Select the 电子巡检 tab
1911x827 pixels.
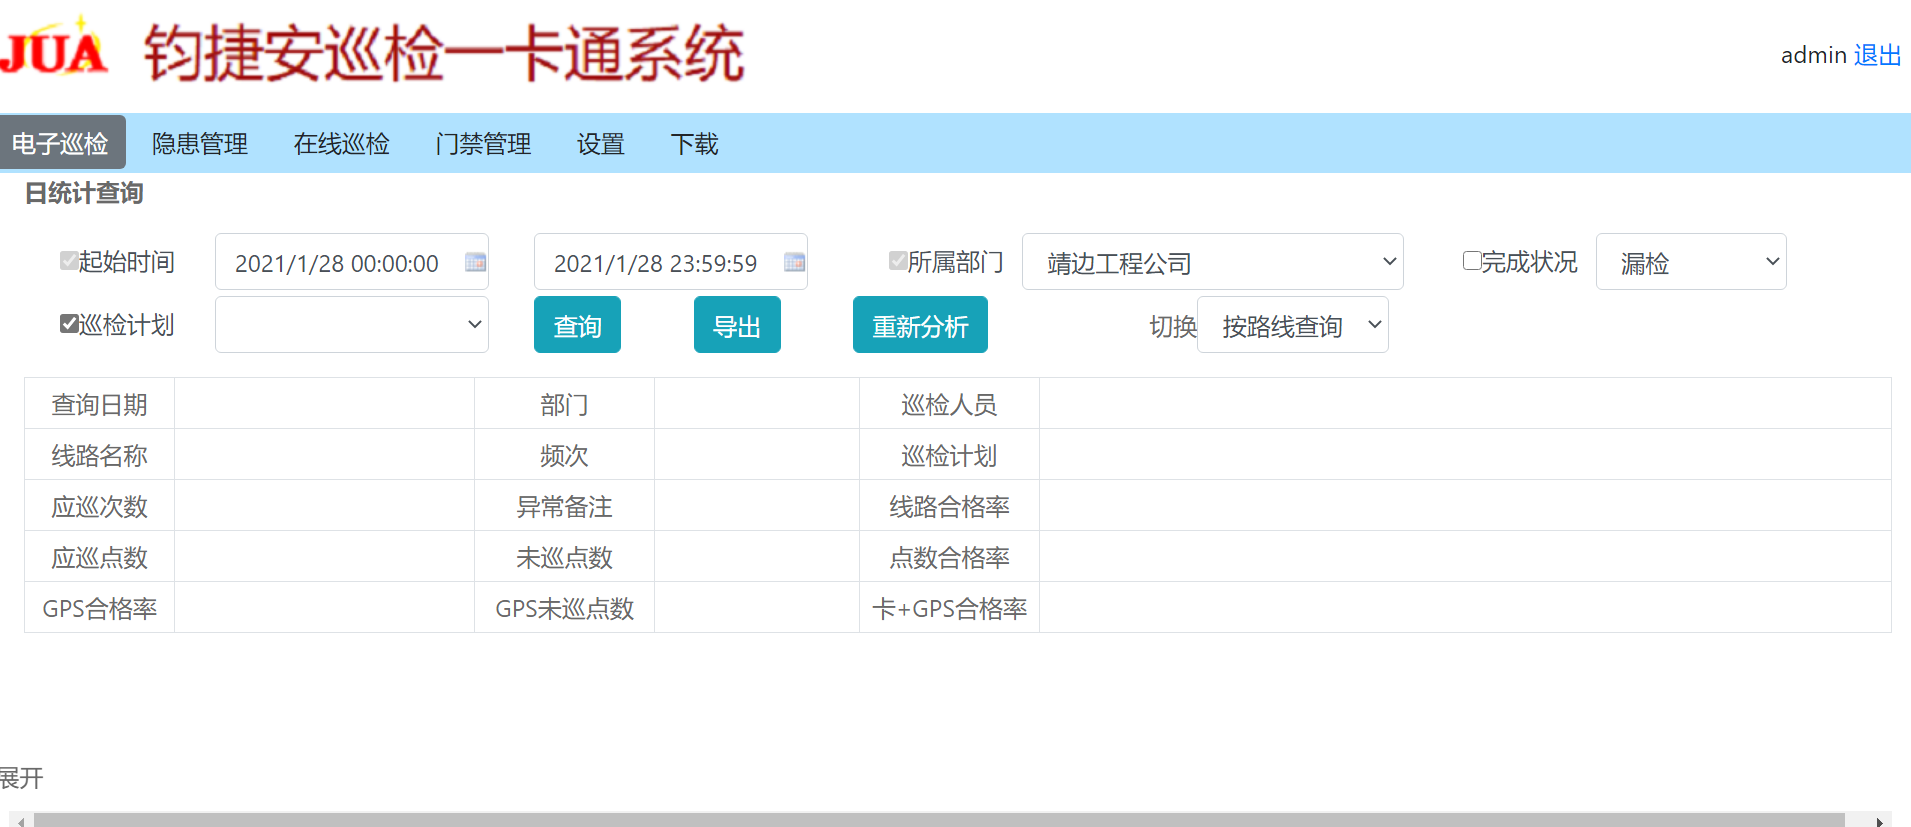[61, 143]
